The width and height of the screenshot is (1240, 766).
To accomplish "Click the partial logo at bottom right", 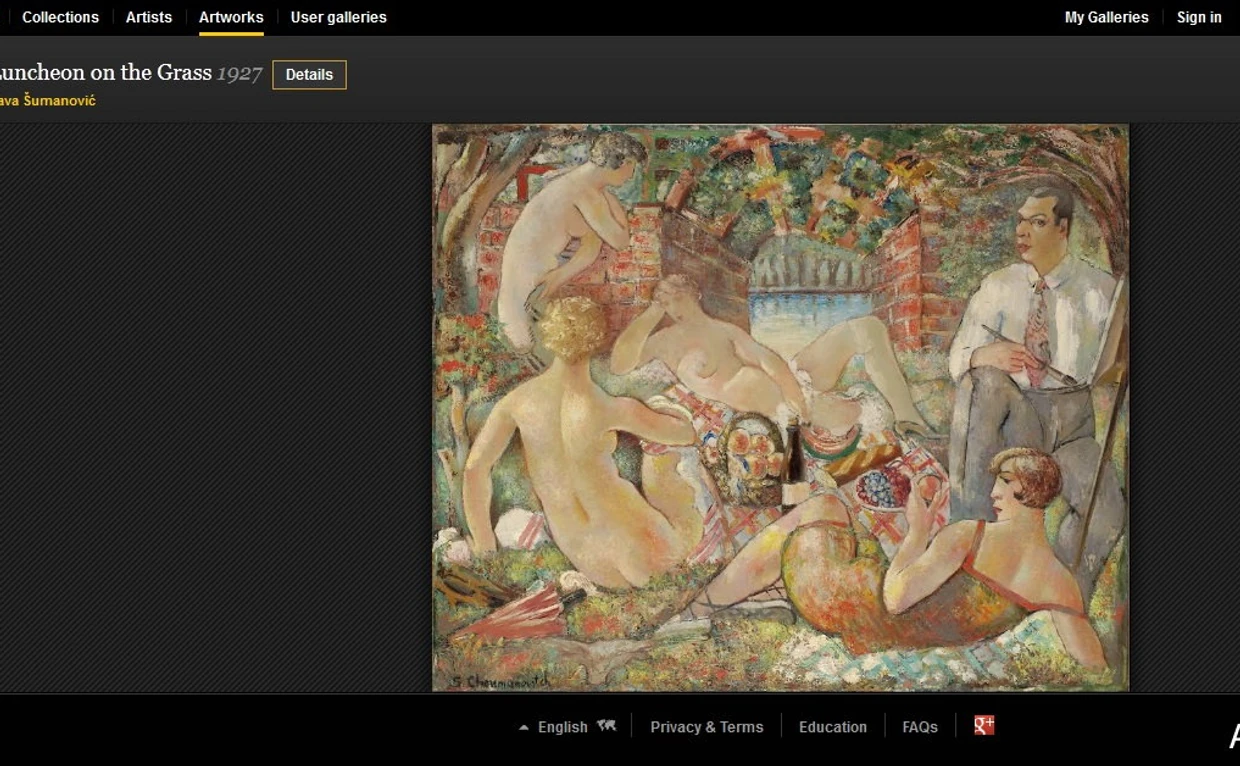I will 1233,737.
